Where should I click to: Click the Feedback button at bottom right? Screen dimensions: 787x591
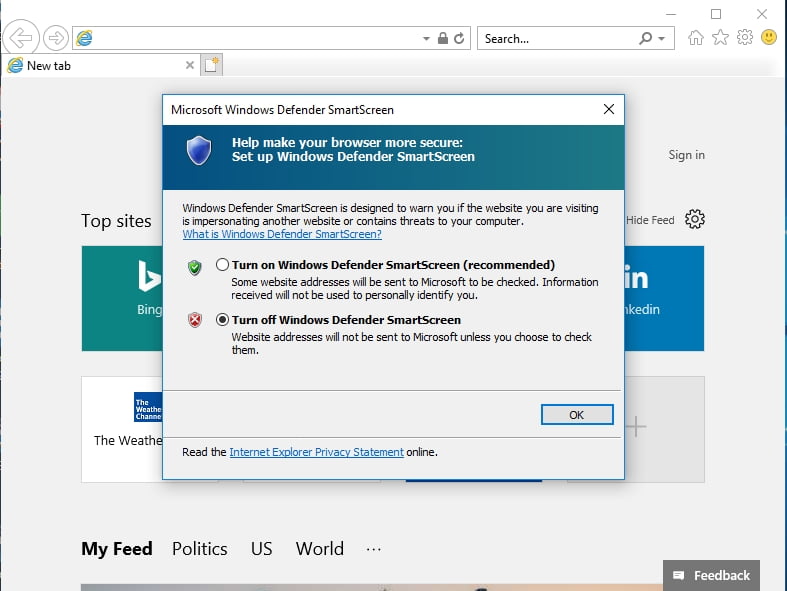(711, 575)
